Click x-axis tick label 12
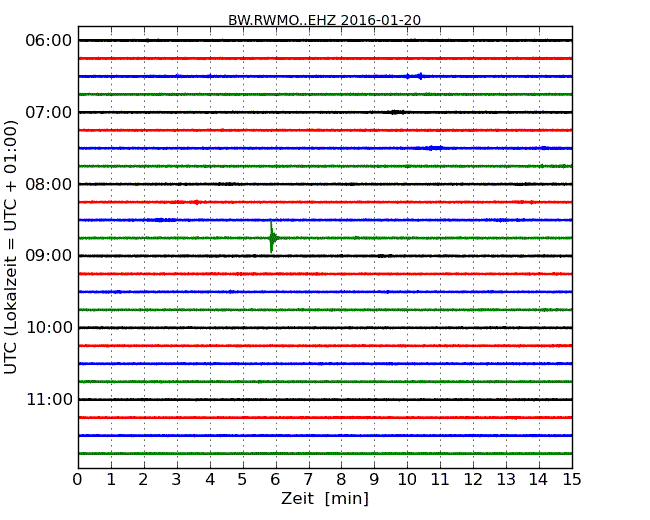Viewport: 650px width, 520px height. [473, 480]
